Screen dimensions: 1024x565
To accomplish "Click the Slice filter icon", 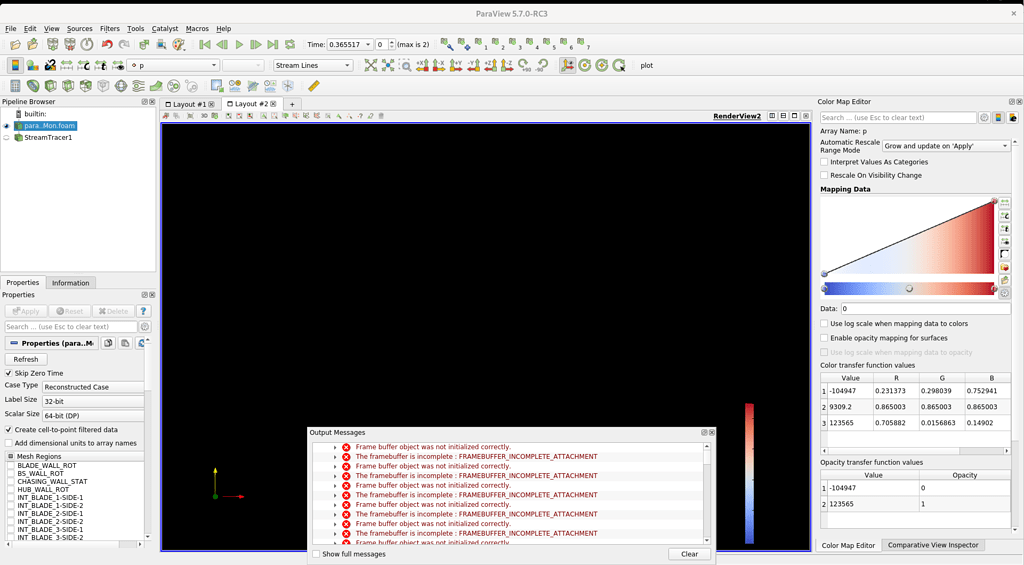I will click(68, 86).
